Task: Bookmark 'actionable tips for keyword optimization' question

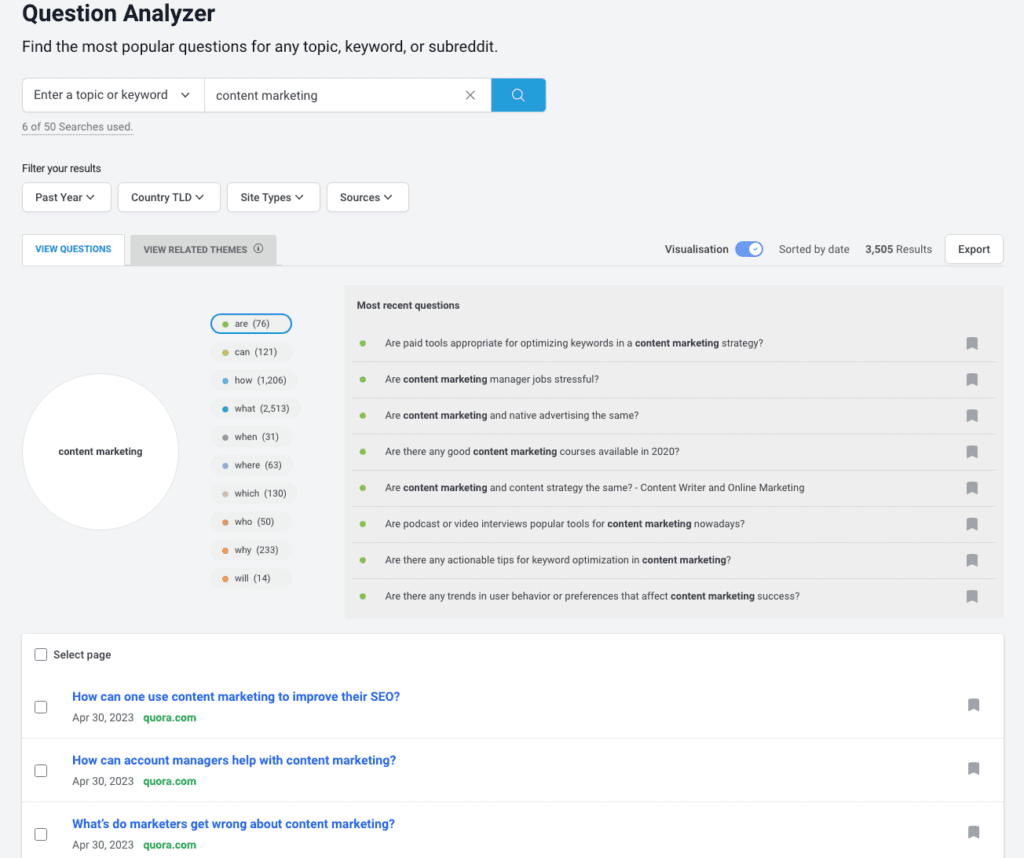Action: [972, 560]
